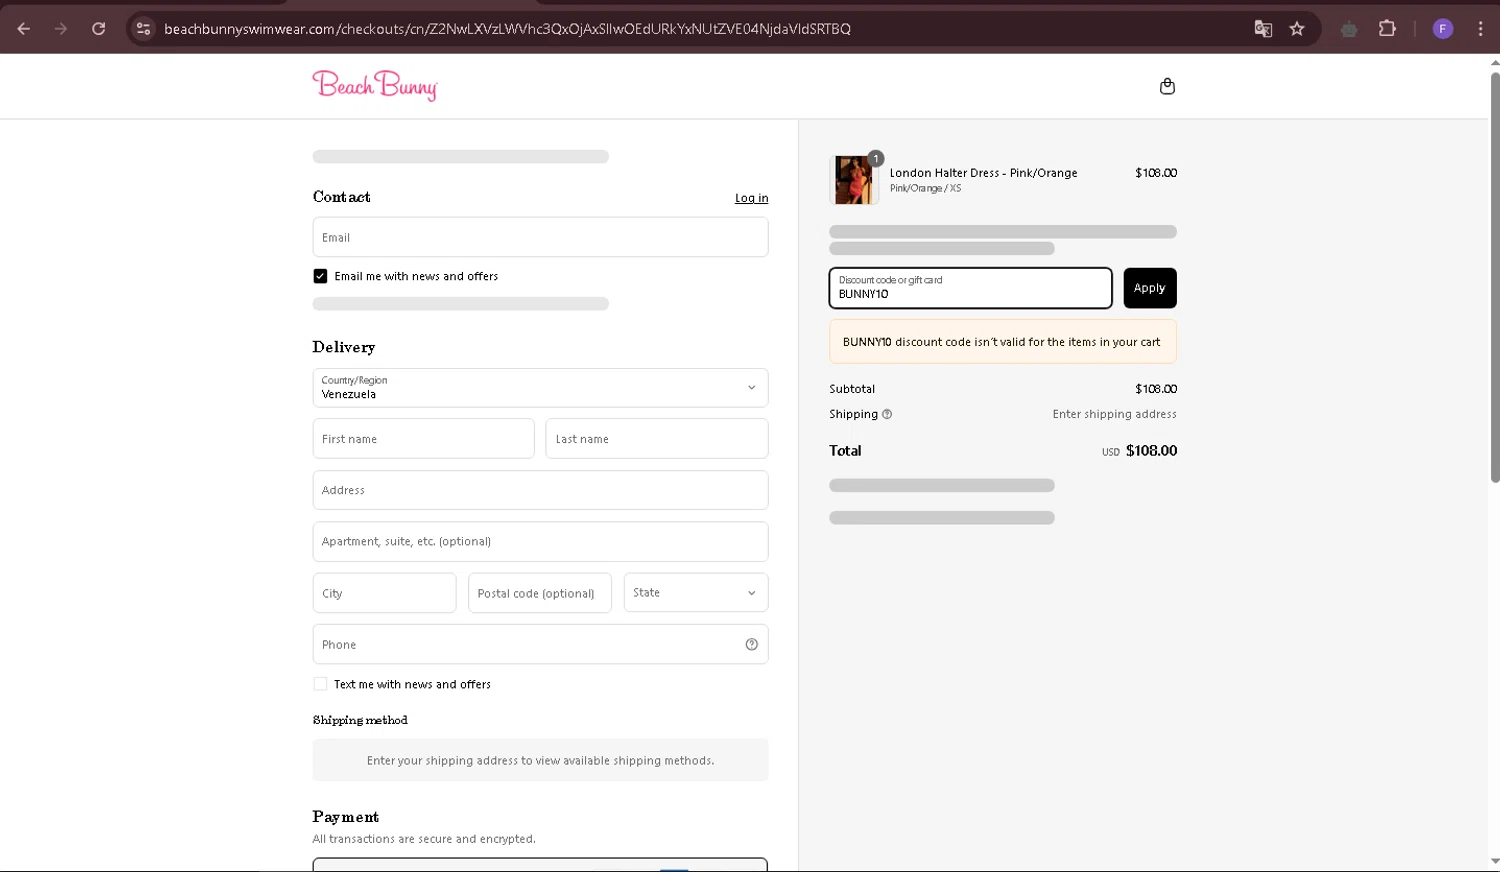Screen dimensions: 1500x872
Task: Apply the discount code
Action: [1149, 288]
